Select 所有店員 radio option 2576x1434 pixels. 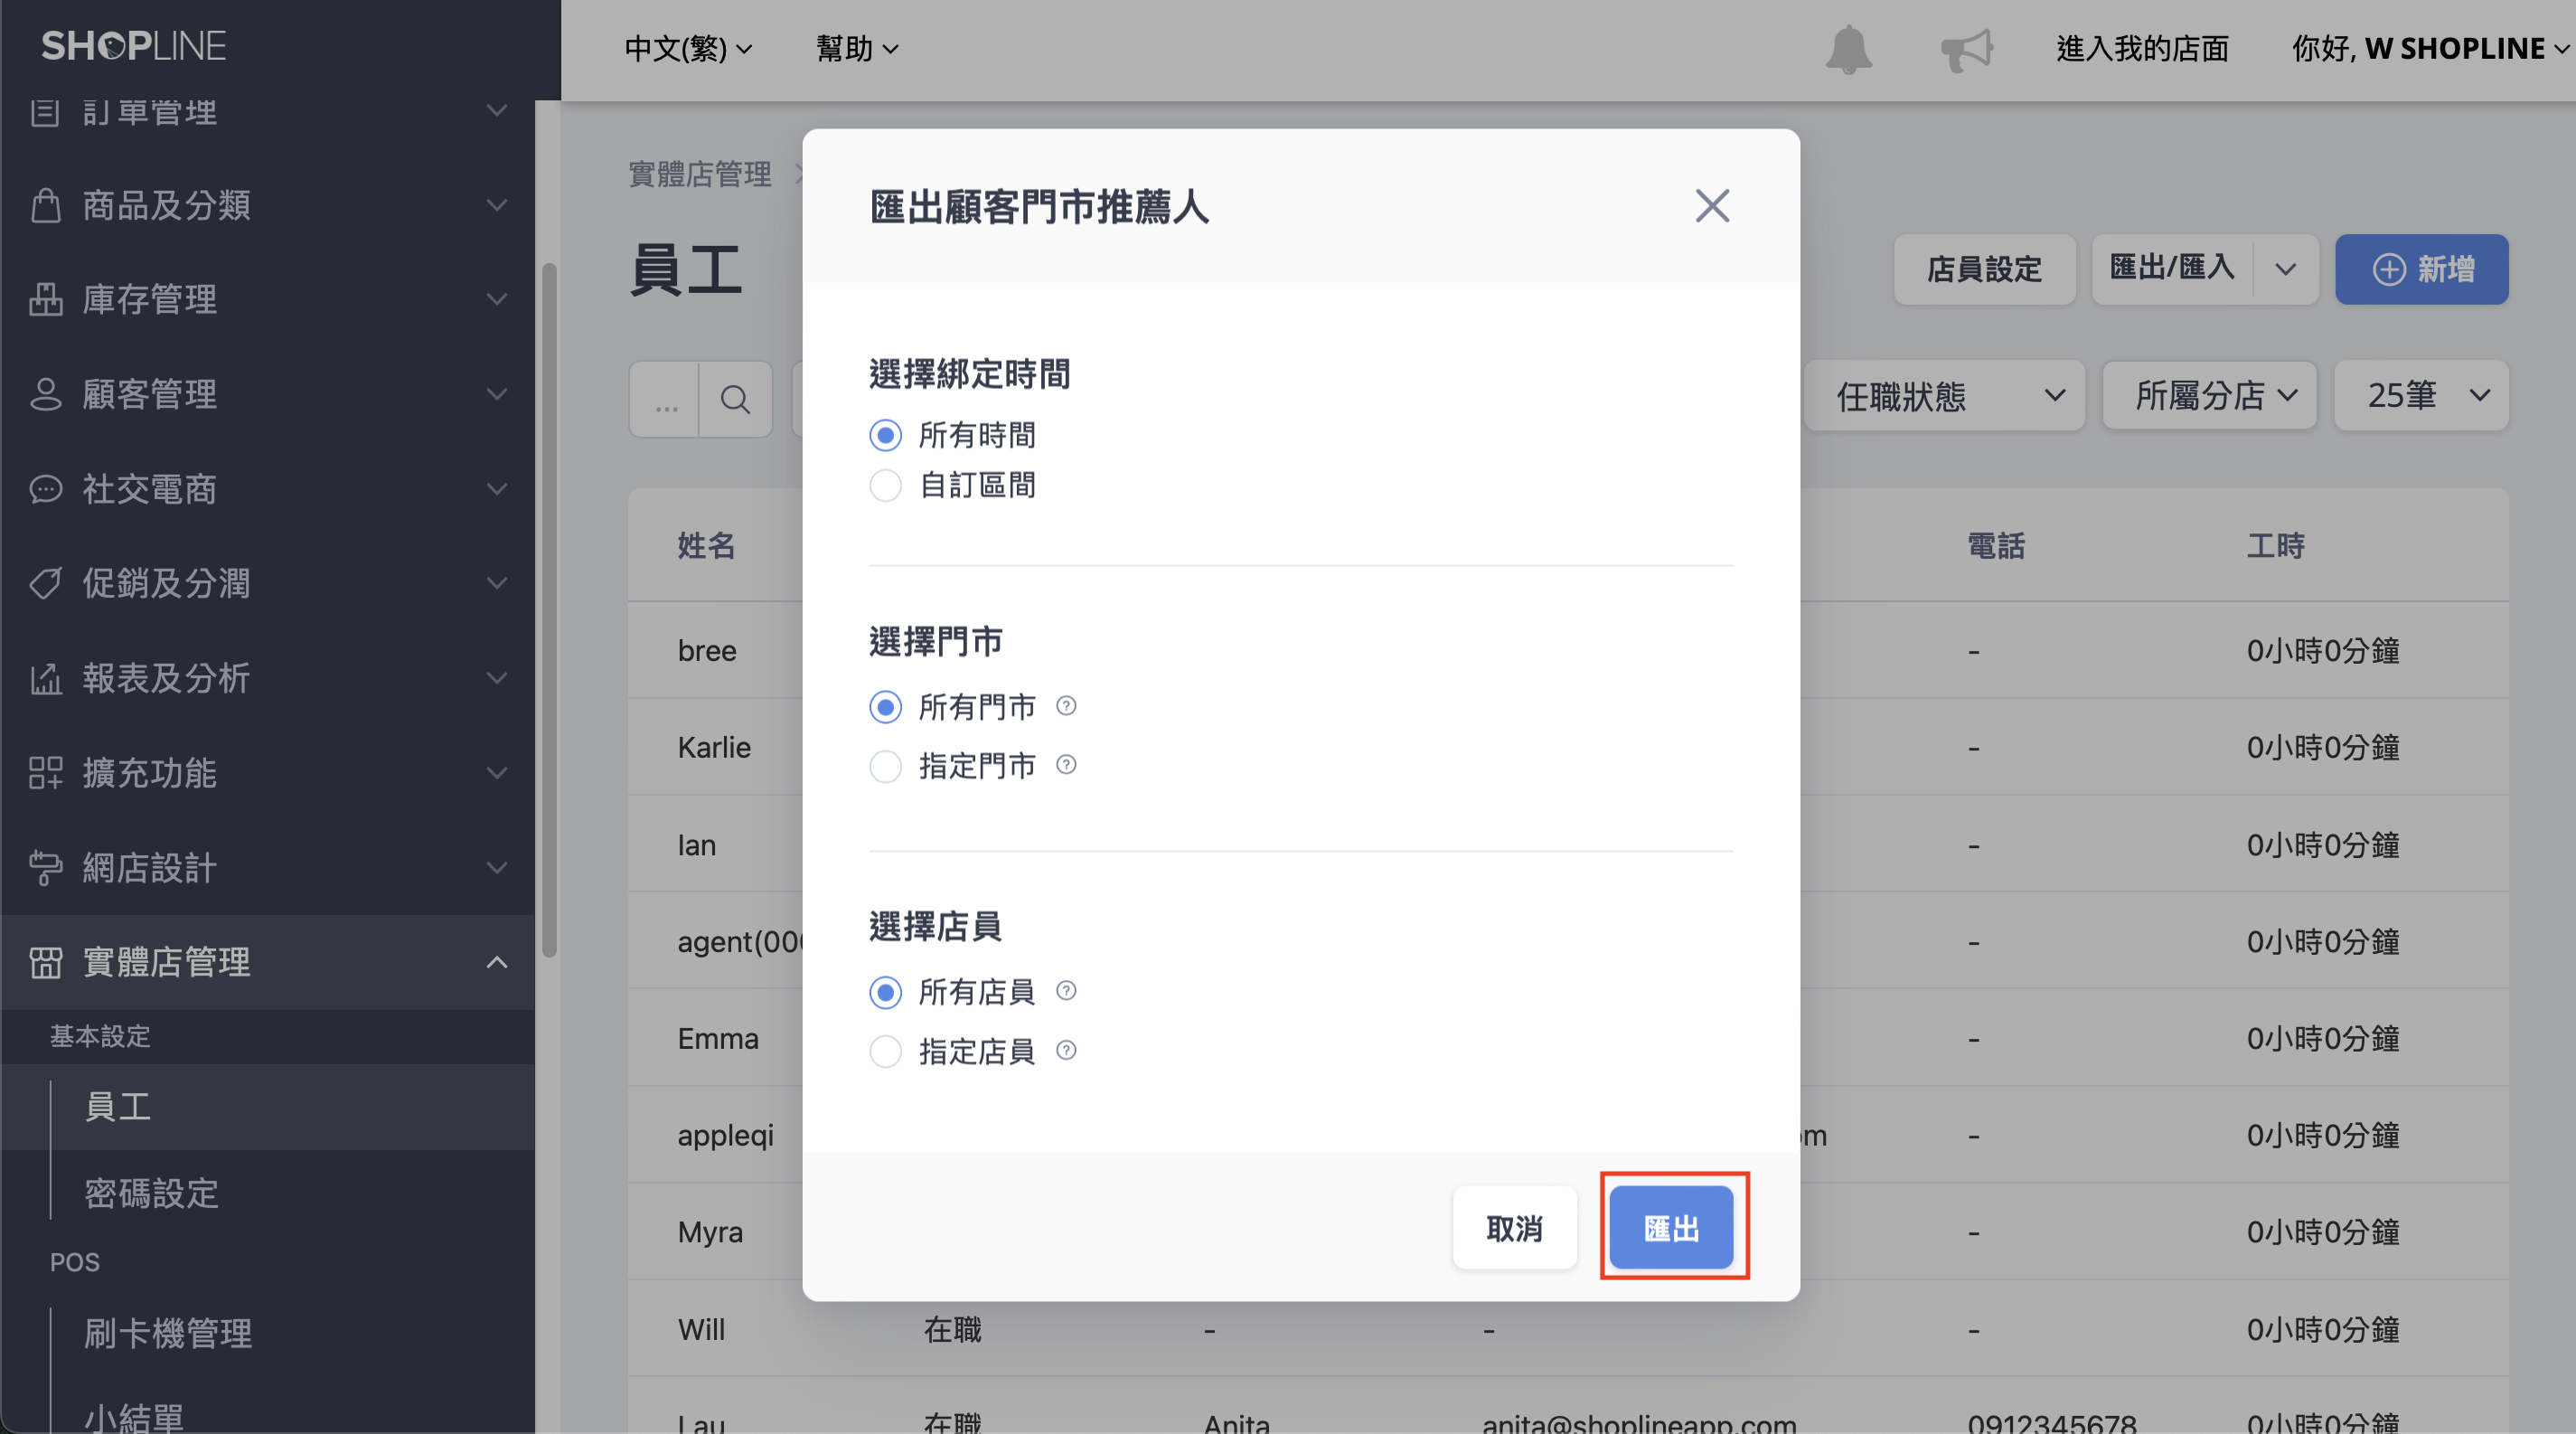click(x=885, y=992)
